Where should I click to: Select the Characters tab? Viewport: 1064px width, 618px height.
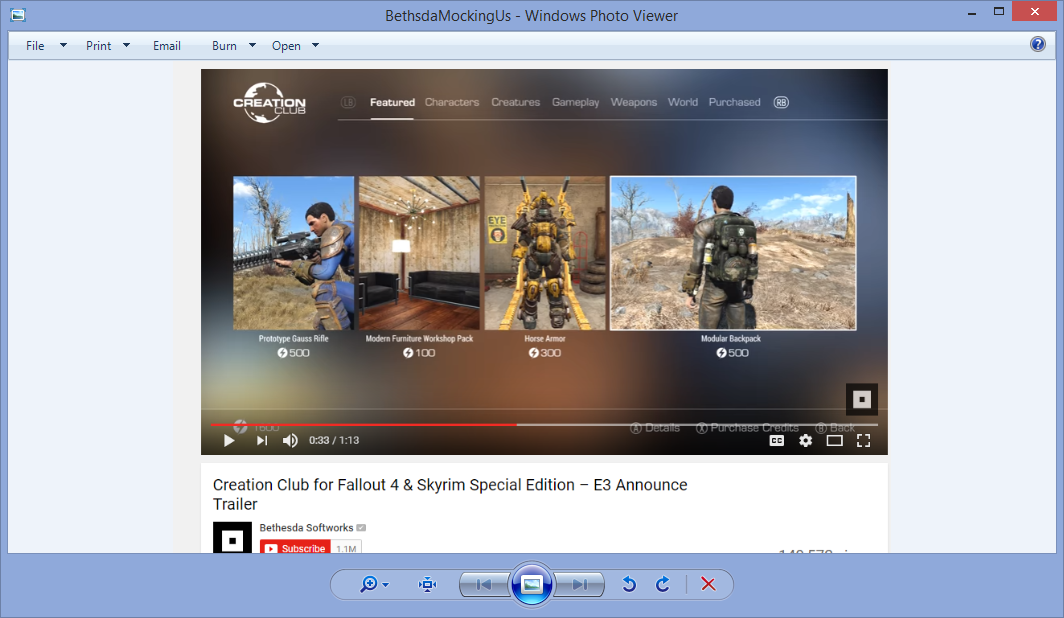coord(452,102)
